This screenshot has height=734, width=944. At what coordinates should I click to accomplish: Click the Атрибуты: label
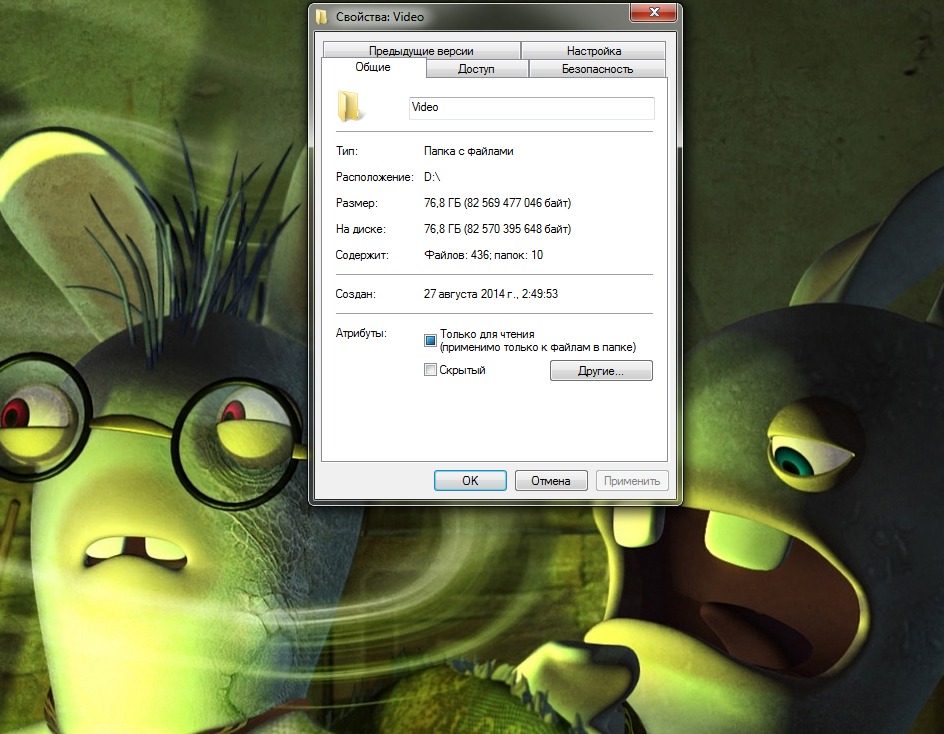361,333
